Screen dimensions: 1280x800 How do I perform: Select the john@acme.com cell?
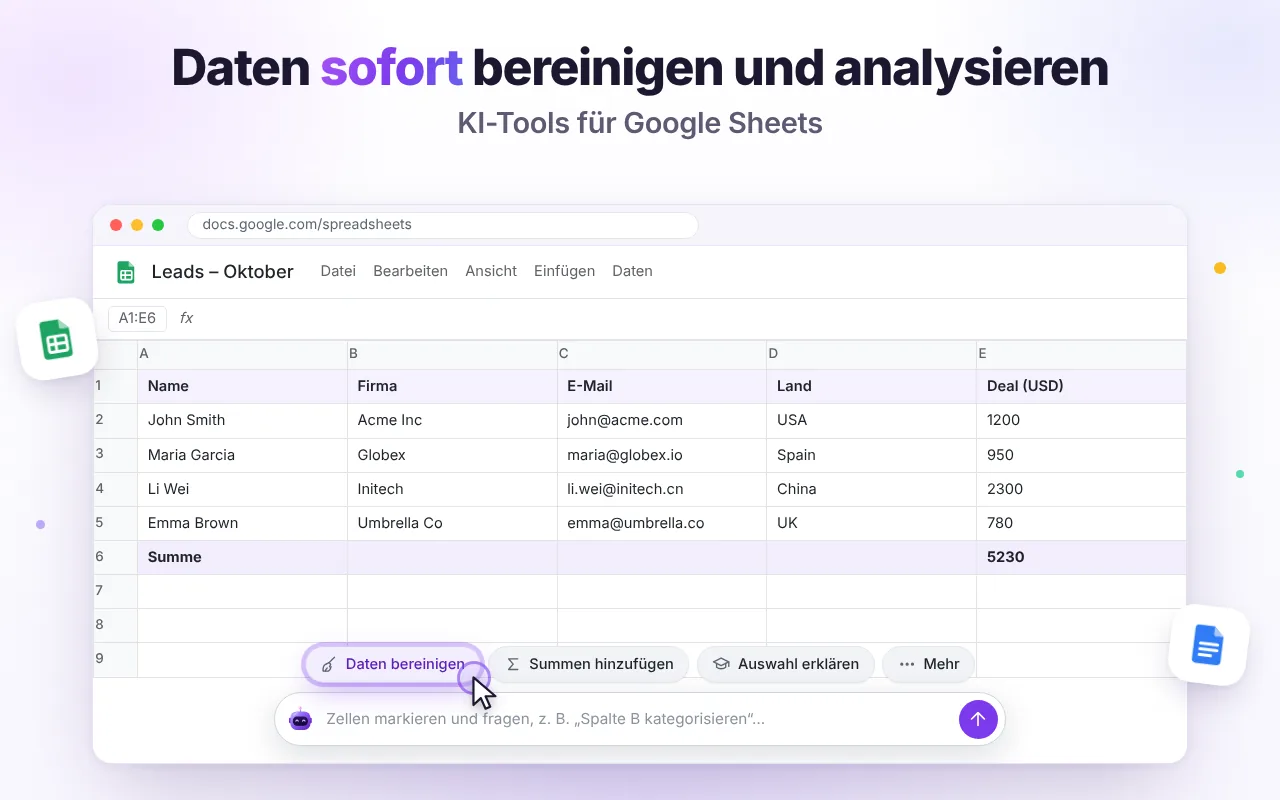[x=662, y=420]
